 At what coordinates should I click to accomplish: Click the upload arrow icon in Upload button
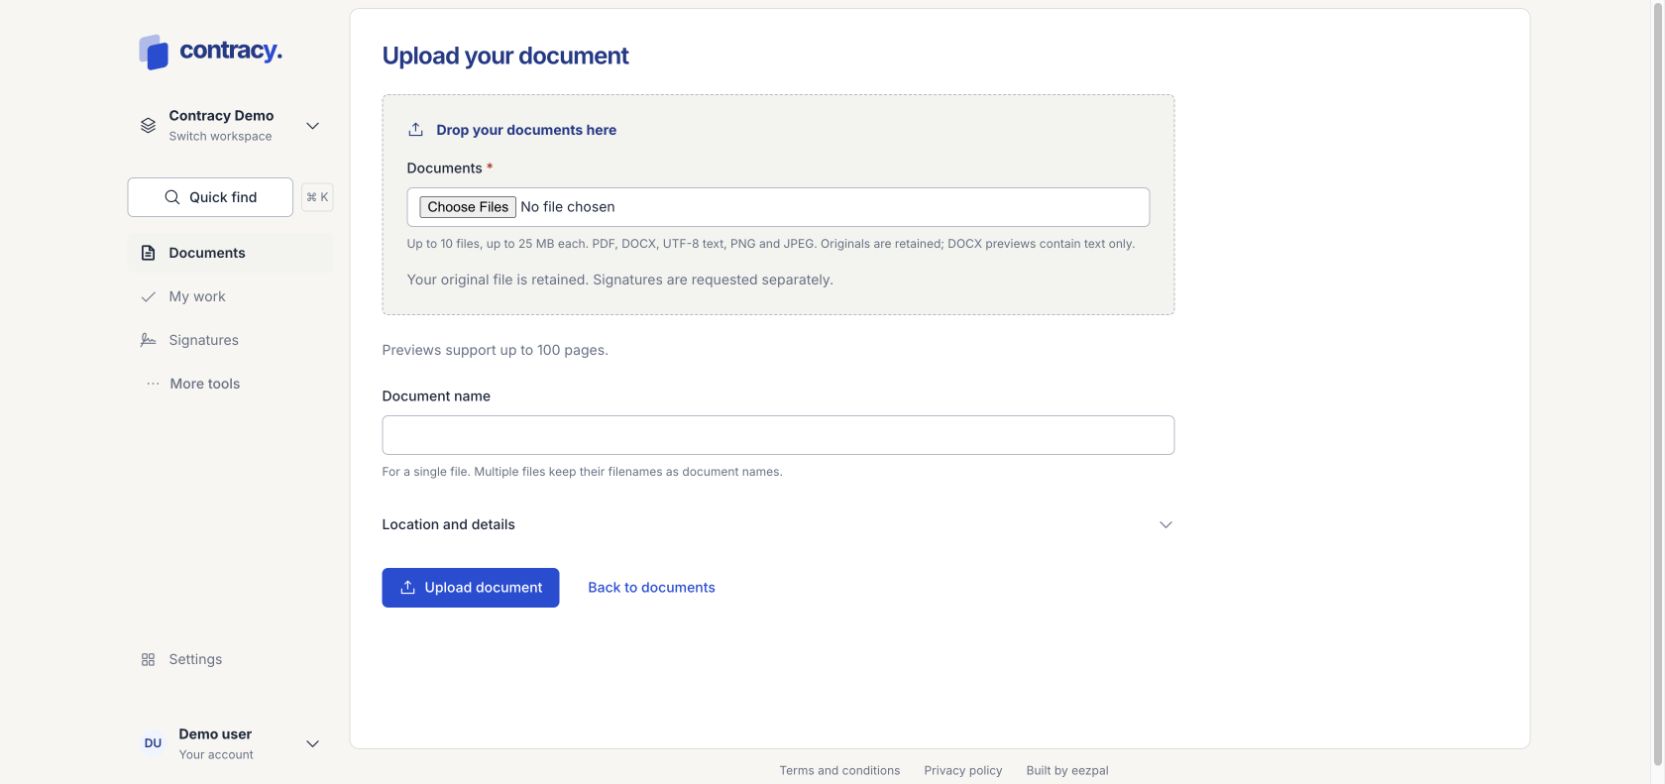coord(408,588)
